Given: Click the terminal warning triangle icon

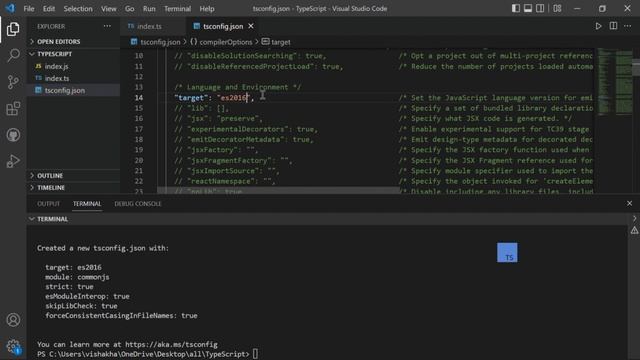Looking at the screenshot, I should pyautogui.click(x=634, y=231).
